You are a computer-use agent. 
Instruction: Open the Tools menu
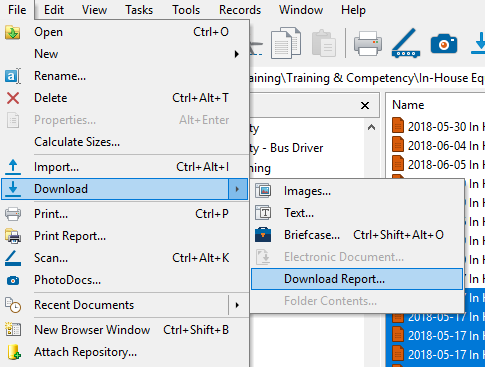pyautogui.click(x=186, y=10)
